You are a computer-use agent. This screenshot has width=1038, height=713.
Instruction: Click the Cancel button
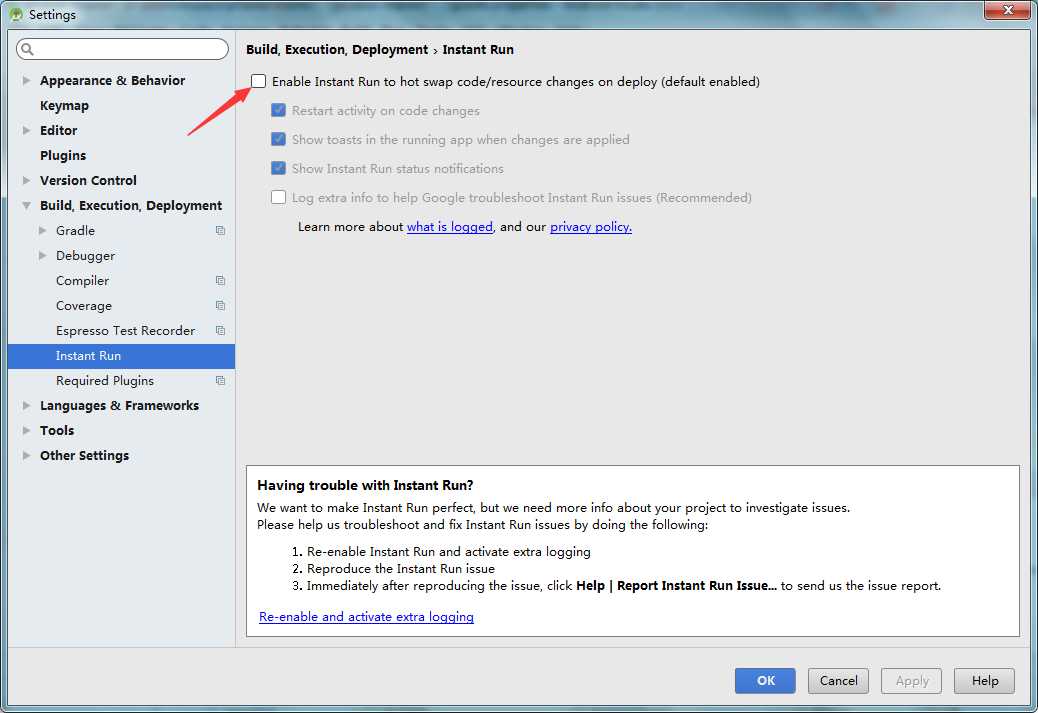pos(838,681)
